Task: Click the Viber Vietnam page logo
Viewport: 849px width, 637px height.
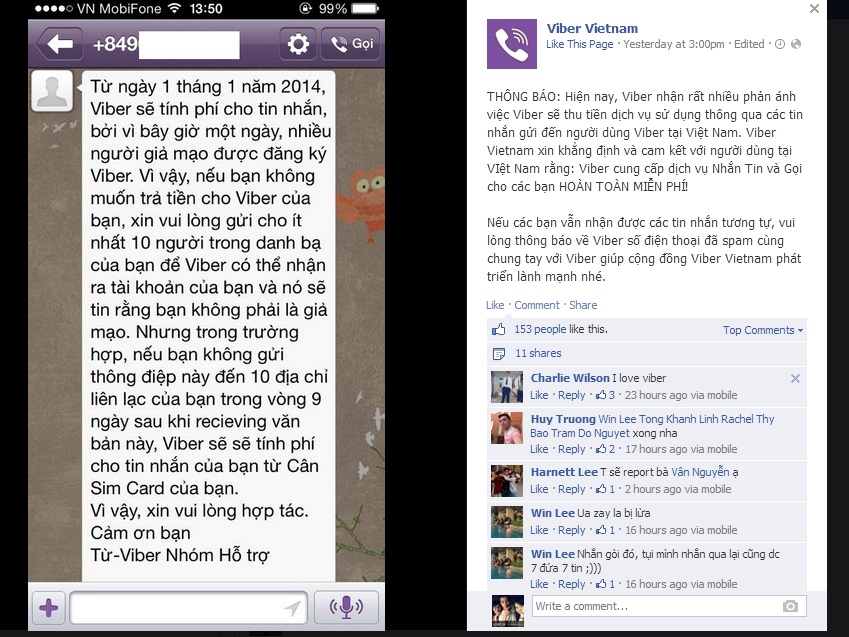Action: pyautogui.click(x=512, y=44)
